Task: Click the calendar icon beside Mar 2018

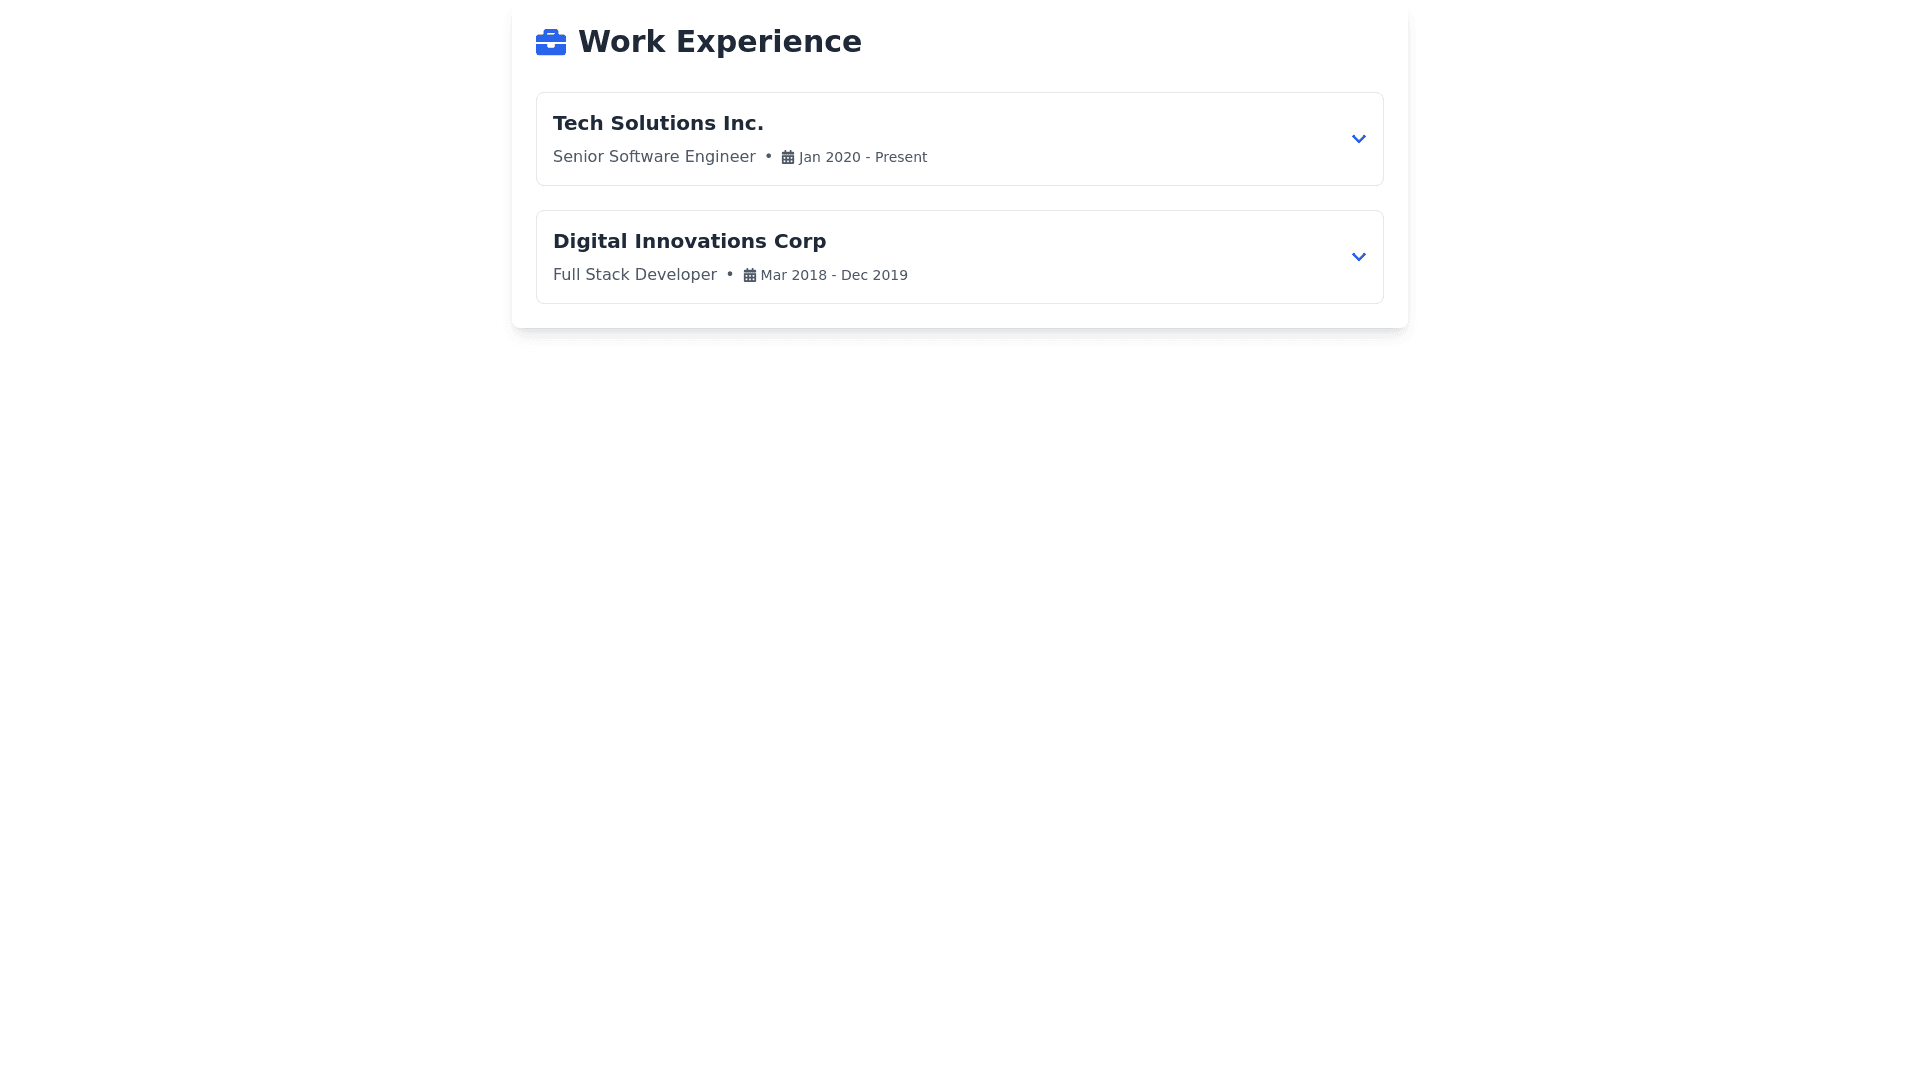Action: [x=749, y=275]
